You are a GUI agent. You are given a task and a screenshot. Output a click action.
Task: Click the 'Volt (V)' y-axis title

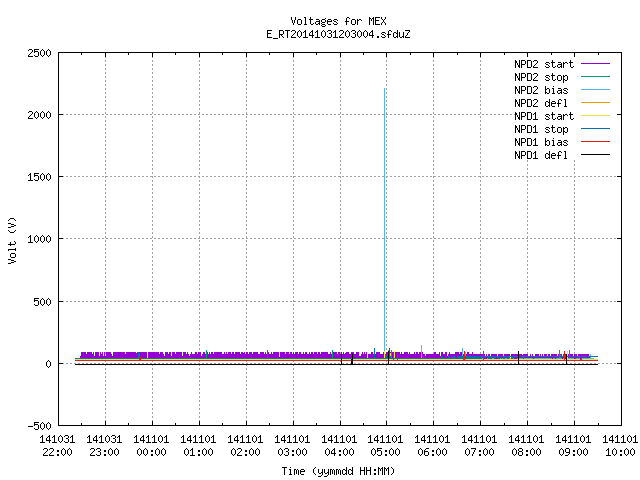point(12,240)
